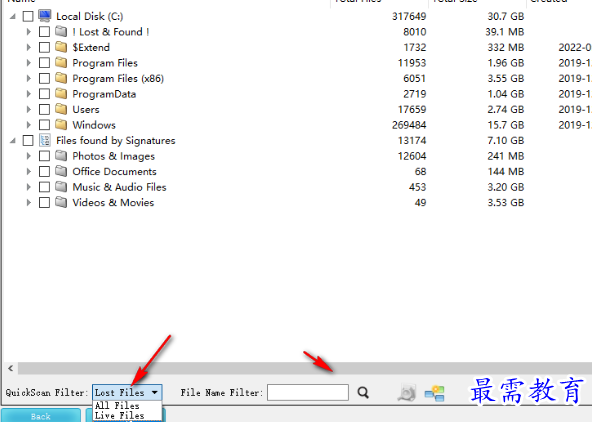
Task: Expand the ProgramData folder
Action: point(29,94)
